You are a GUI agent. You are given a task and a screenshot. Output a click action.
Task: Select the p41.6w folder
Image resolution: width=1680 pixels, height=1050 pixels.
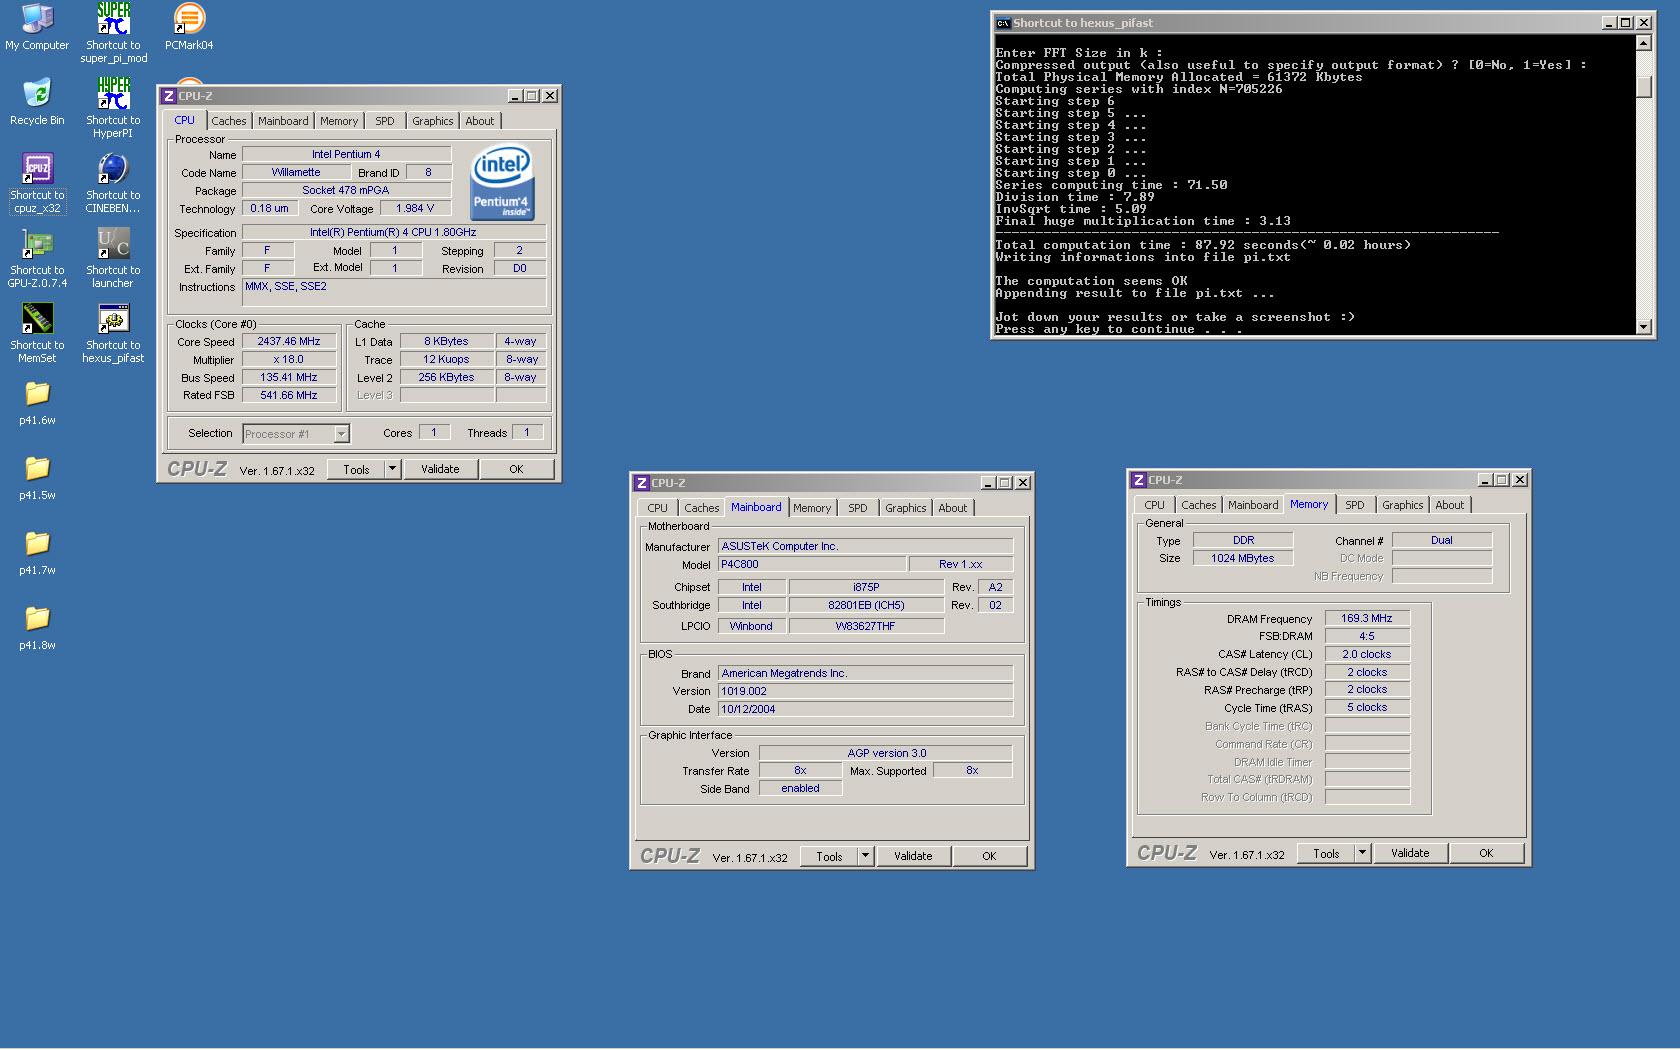[x=37, y=402]
